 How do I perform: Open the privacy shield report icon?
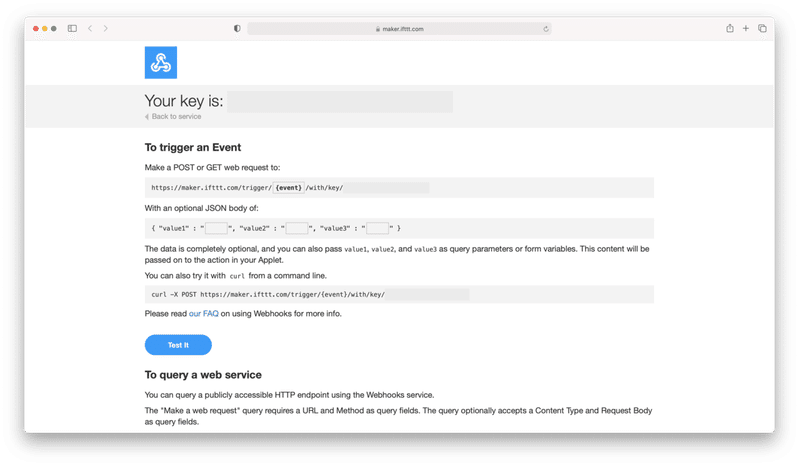coord(237,29)
